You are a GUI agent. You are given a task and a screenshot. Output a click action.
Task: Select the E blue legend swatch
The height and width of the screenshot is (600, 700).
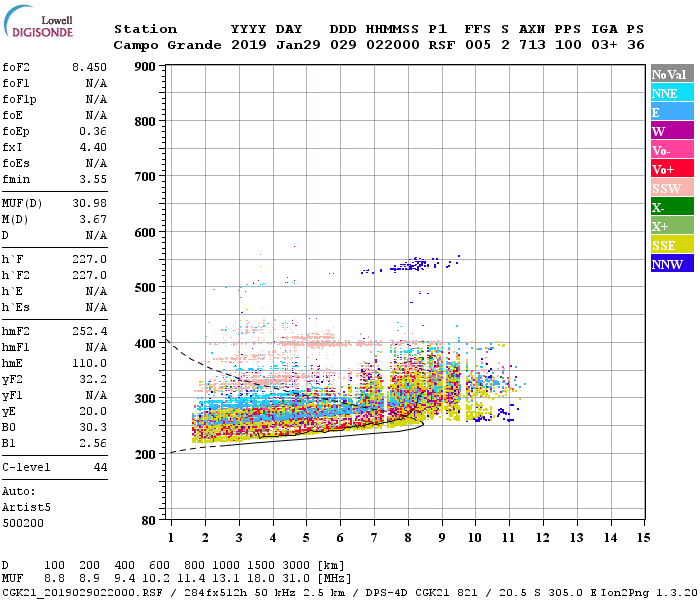672,112
